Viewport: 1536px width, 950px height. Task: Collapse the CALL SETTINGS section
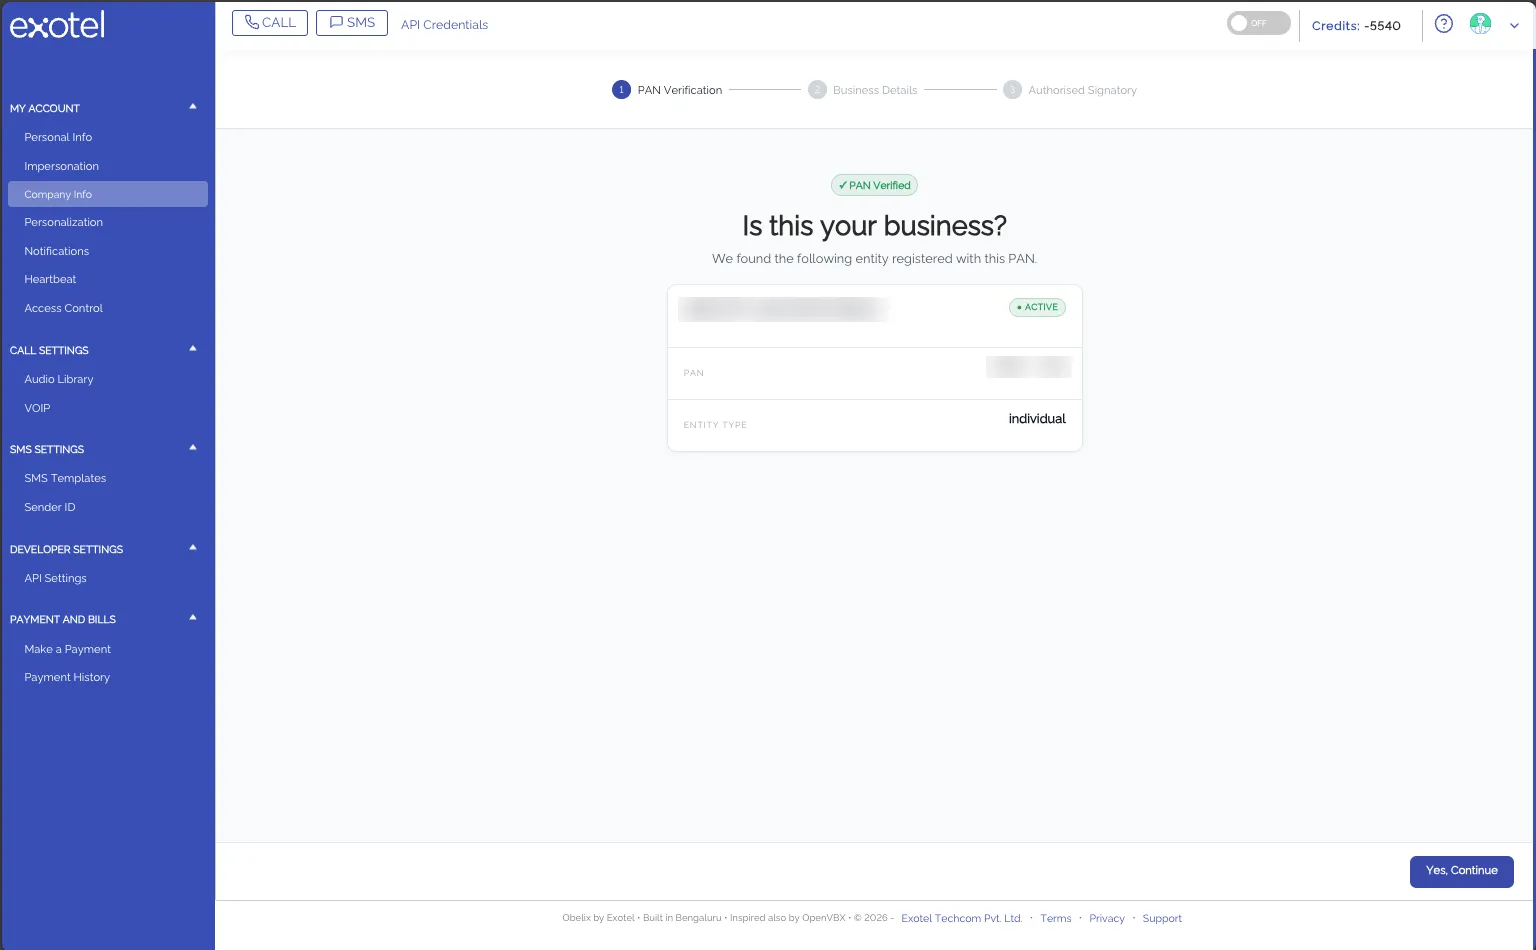coord(193,348)
